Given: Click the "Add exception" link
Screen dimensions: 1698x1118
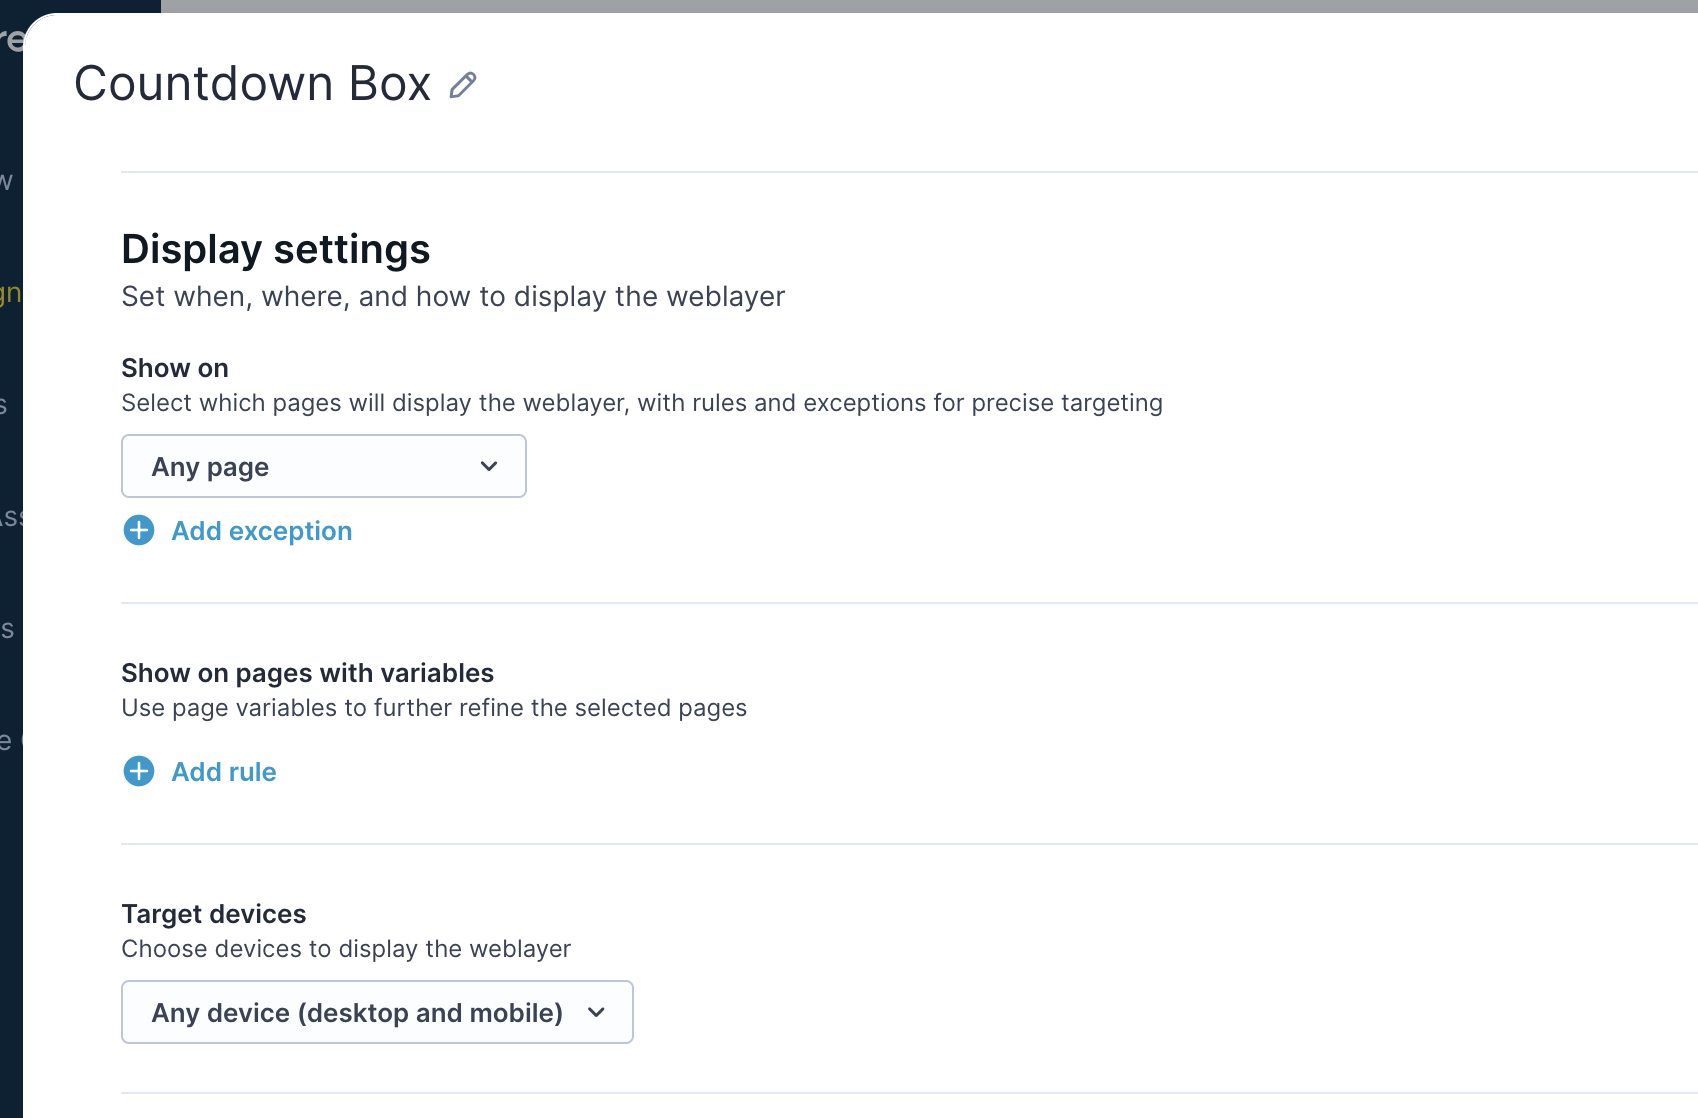Looking at the screenshot, I should 261,531.
